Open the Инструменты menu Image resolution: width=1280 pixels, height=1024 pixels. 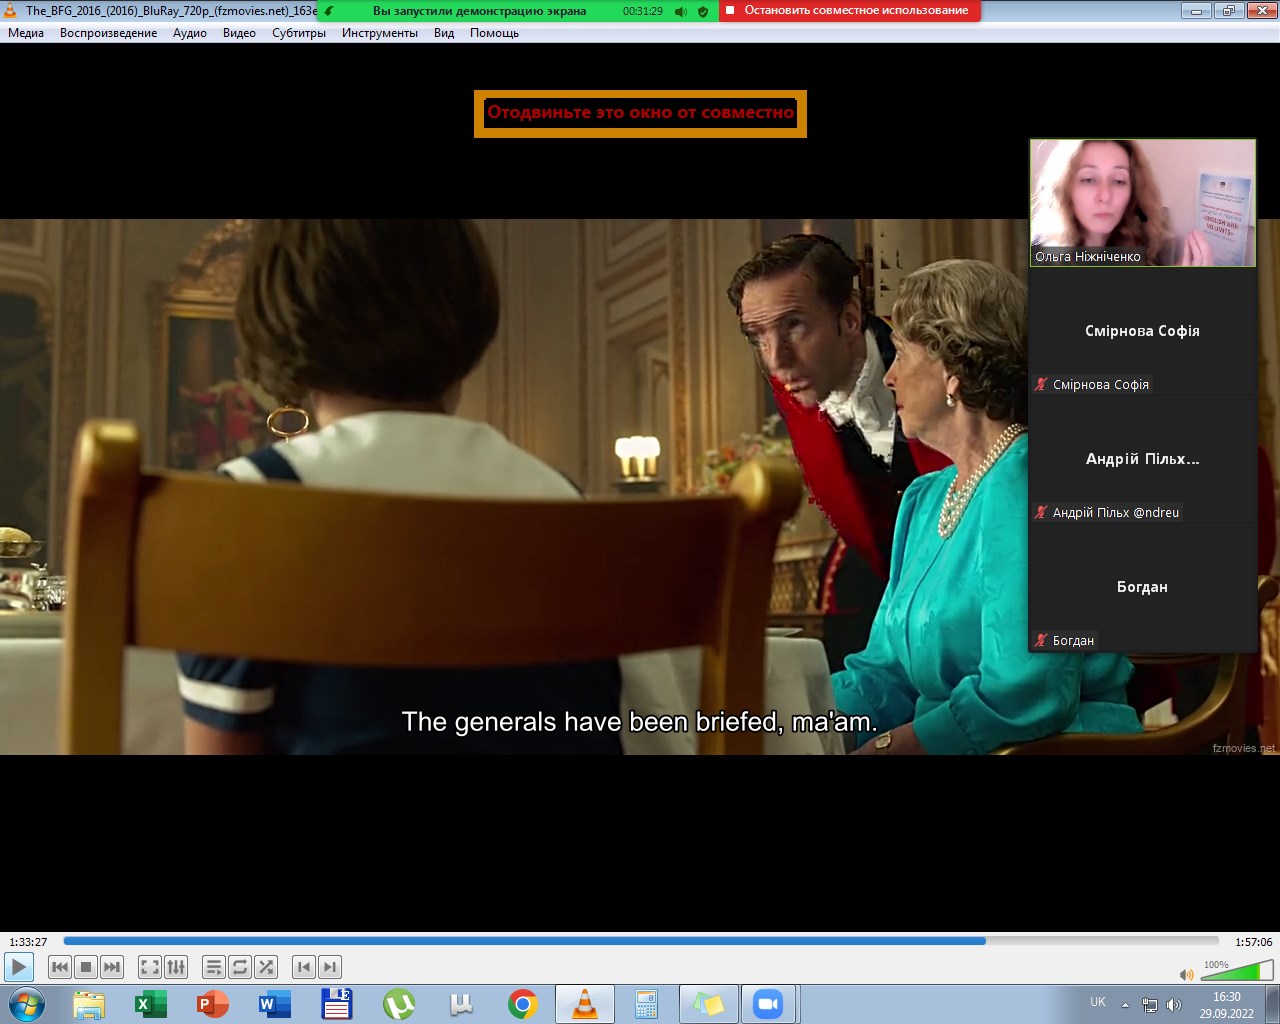click(380, 33)
